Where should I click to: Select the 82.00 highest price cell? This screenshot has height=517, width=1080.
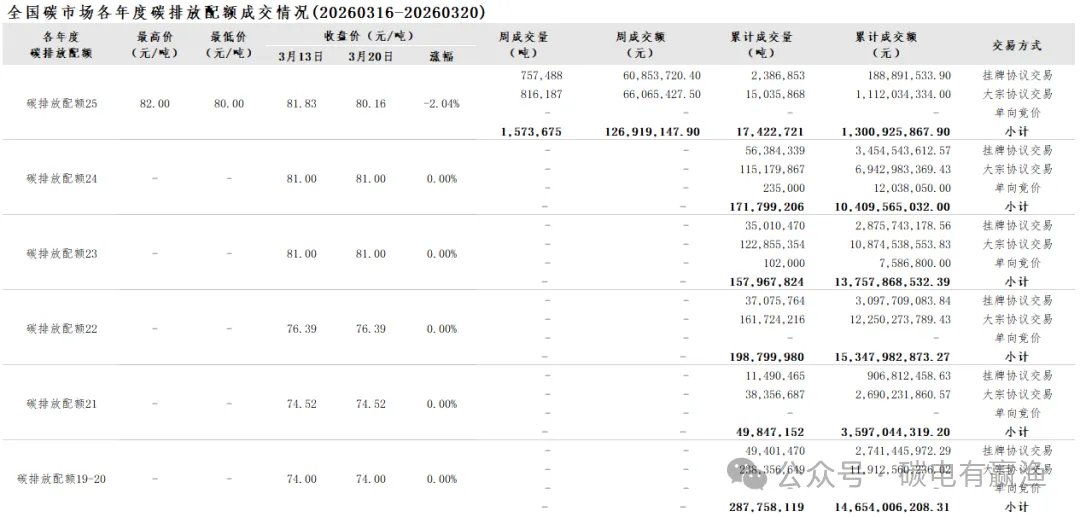coord(155,104)
